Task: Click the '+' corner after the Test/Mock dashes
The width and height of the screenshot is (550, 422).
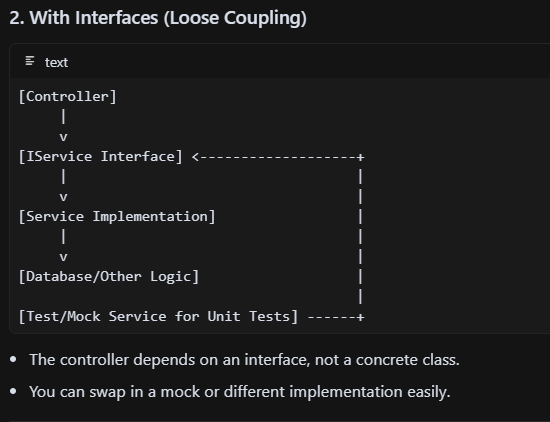Action: coord(360,317)
